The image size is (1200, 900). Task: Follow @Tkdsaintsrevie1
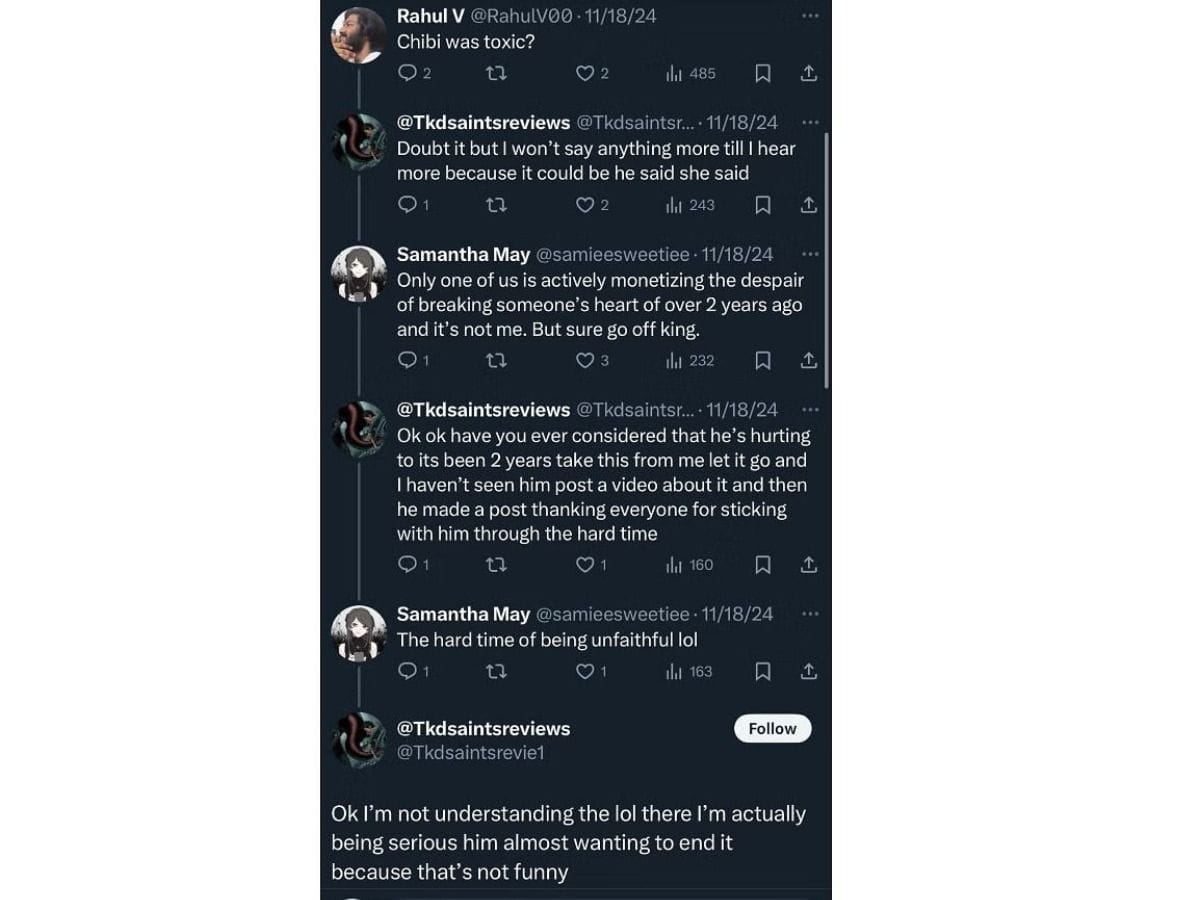772,728
